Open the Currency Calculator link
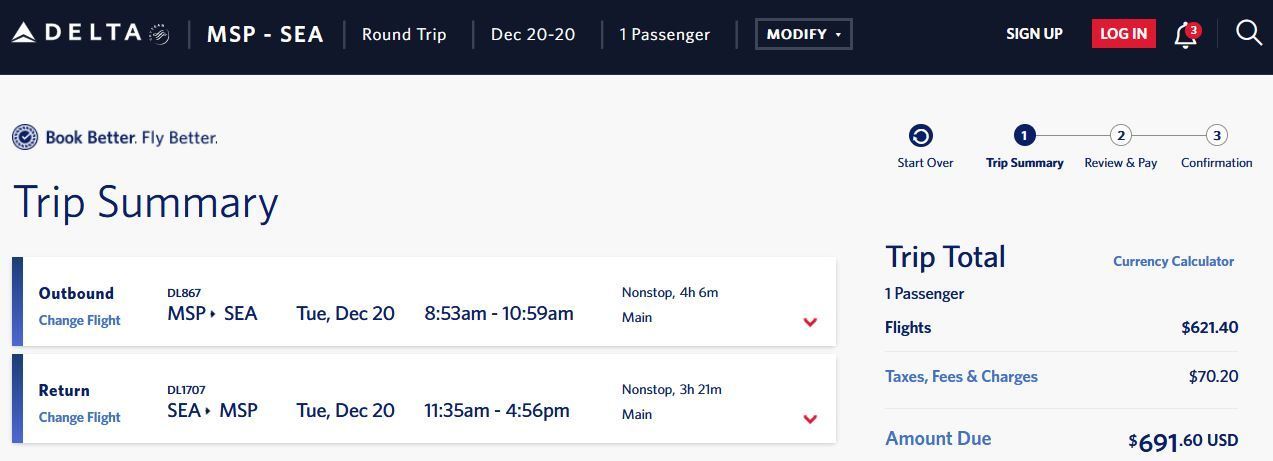Screen dimensions: 1273x461 point(1173,261)
